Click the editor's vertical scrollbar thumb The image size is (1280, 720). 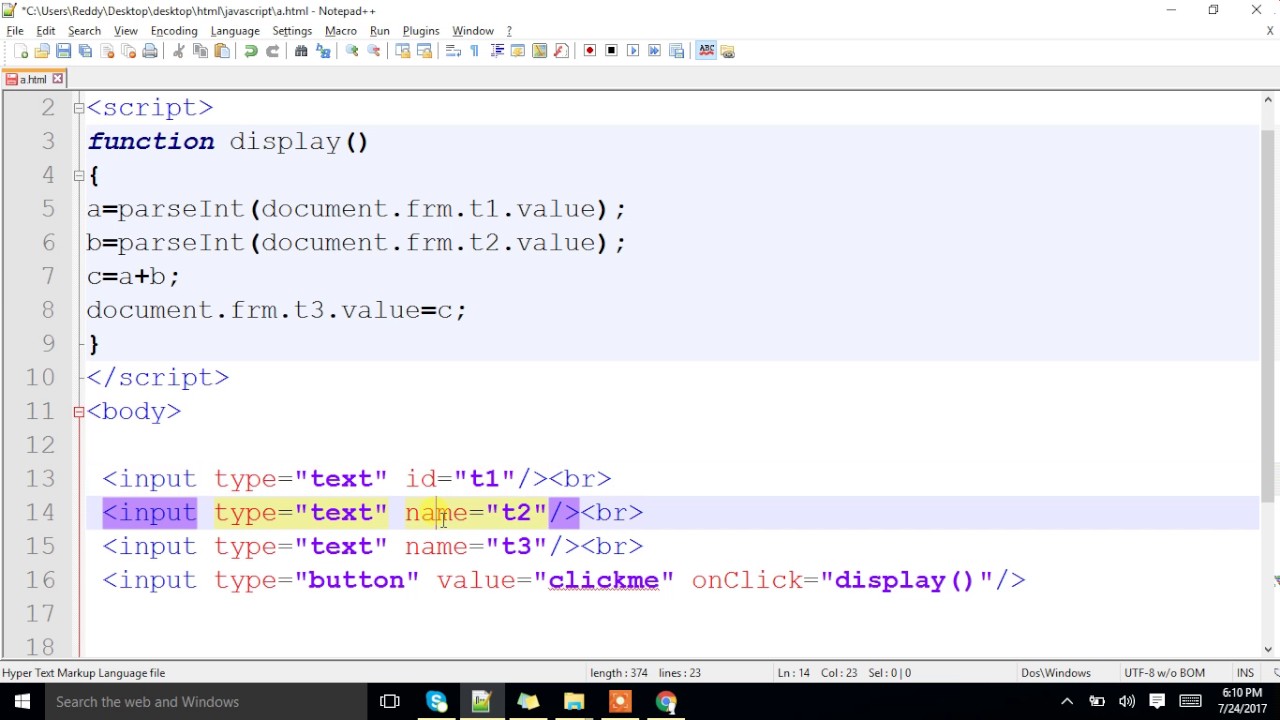1268,315
